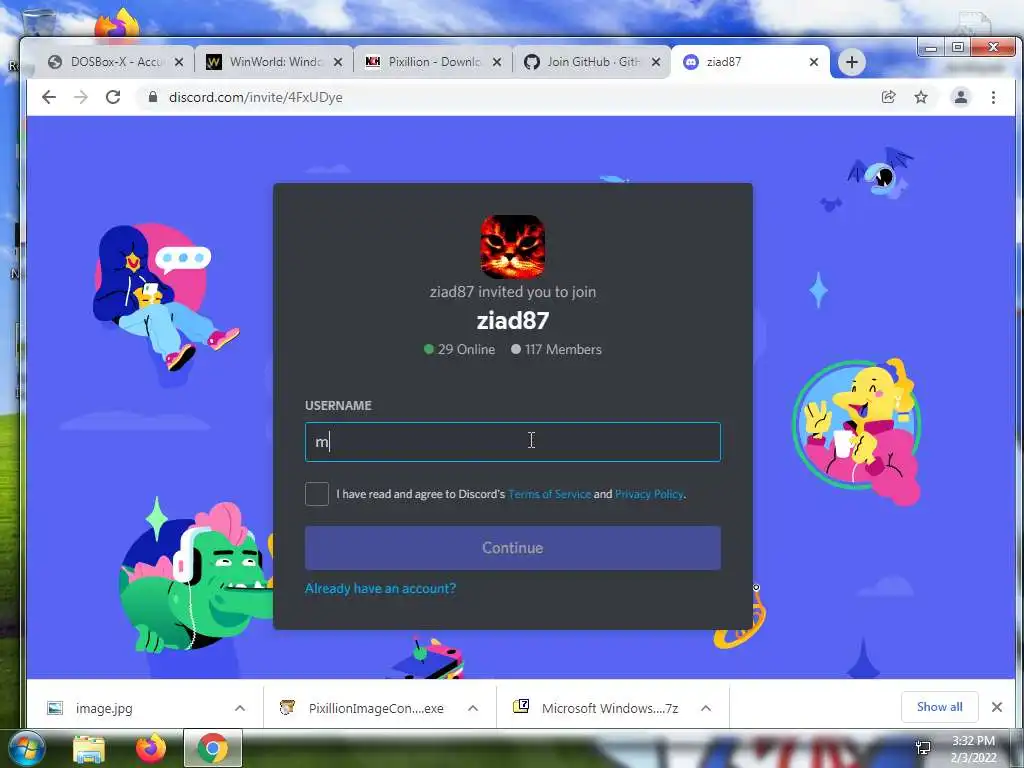This screenshot has height=768, width=1024.
Task: Launch Firefox from the taskbar
Action: coord(151,748)
